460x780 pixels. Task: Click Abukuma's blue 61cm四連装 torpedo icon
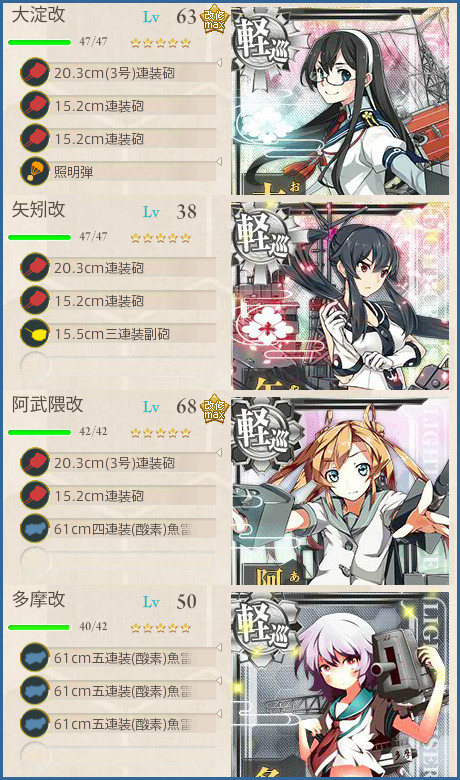click(x=35, y=528)
